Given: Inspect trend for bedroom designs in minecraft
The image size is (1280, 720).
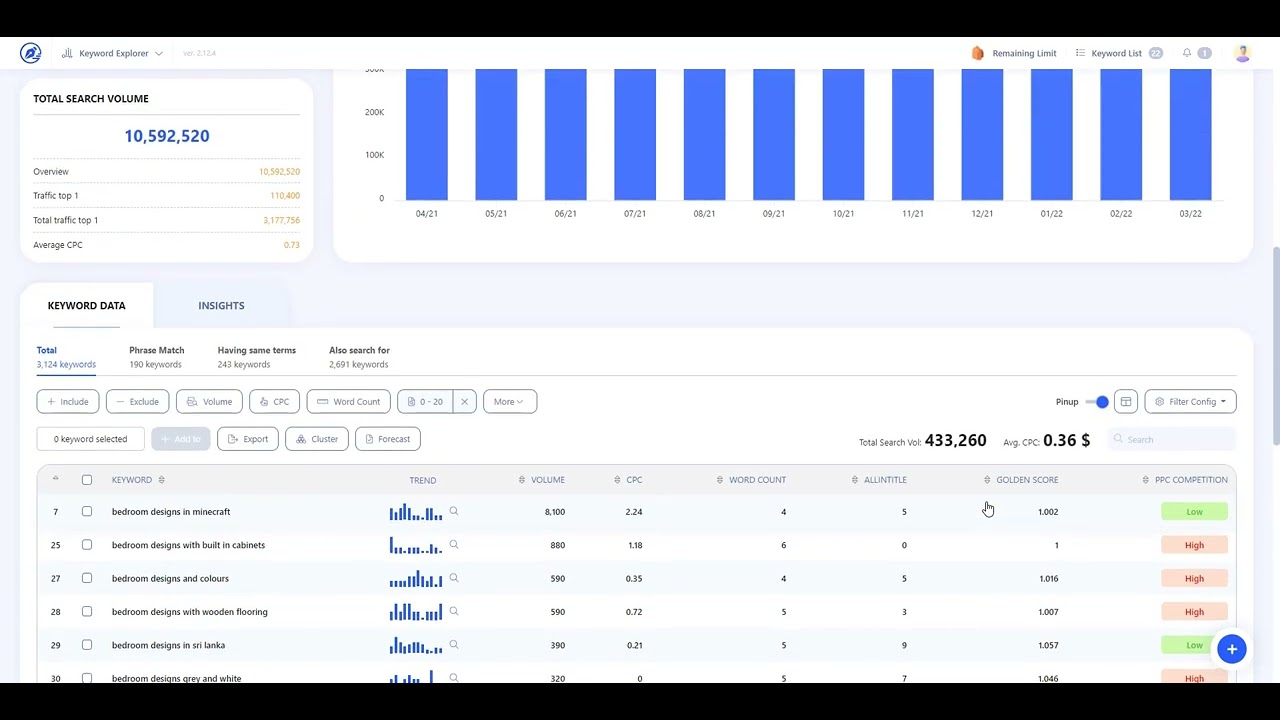Looking at the screenshot, I should pyautogui.click(x=453, y=511).
